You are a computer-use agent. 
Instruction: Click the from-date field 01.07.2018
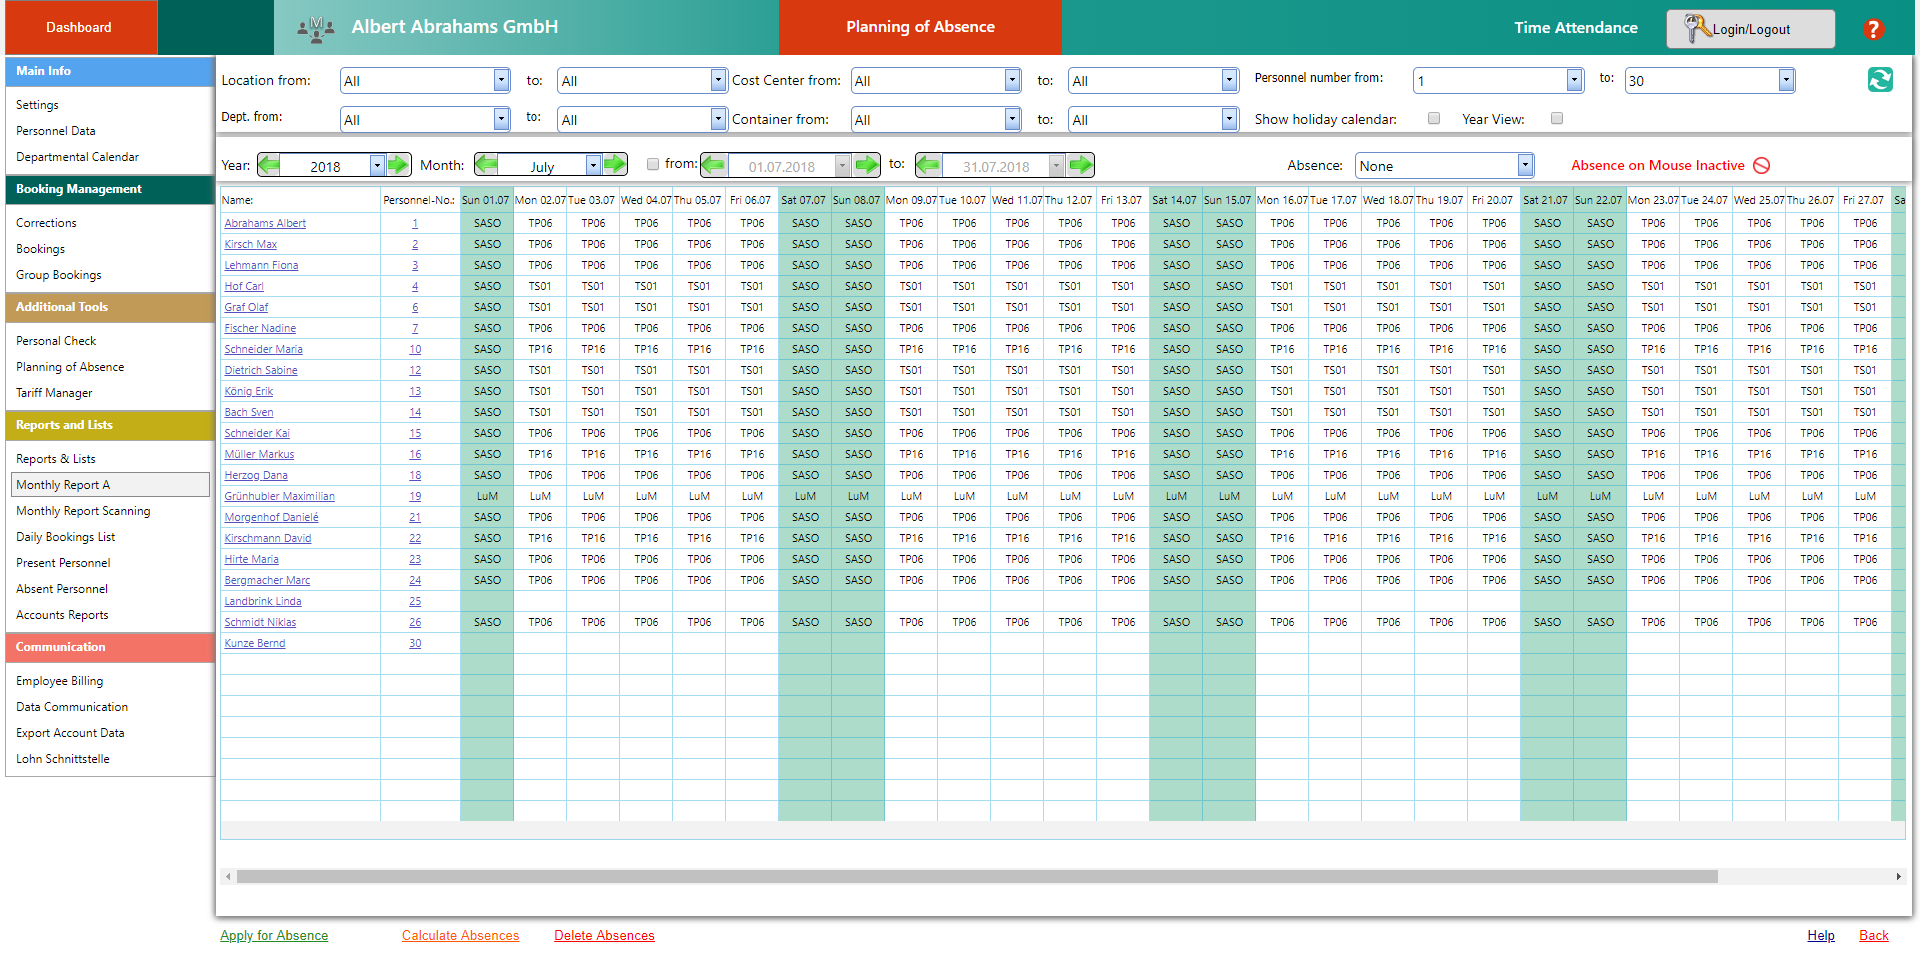point(782,166)
